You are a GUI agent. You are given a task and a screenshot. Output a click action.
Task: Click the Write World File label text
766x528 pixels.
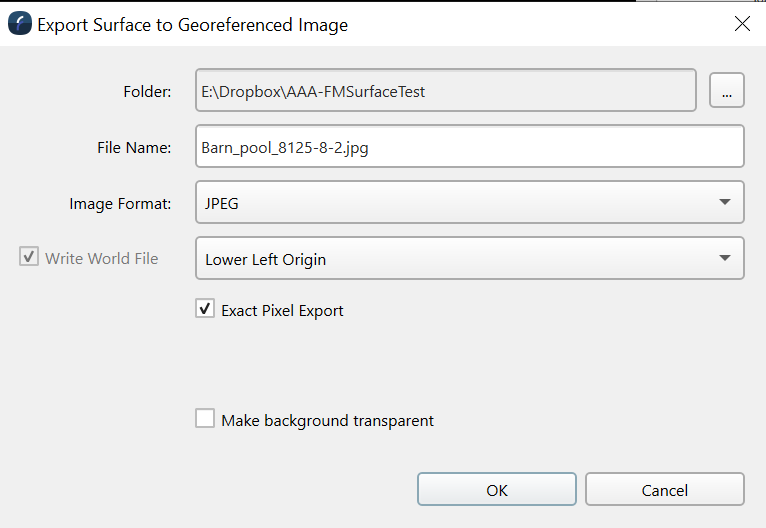(x=101, y=258)
